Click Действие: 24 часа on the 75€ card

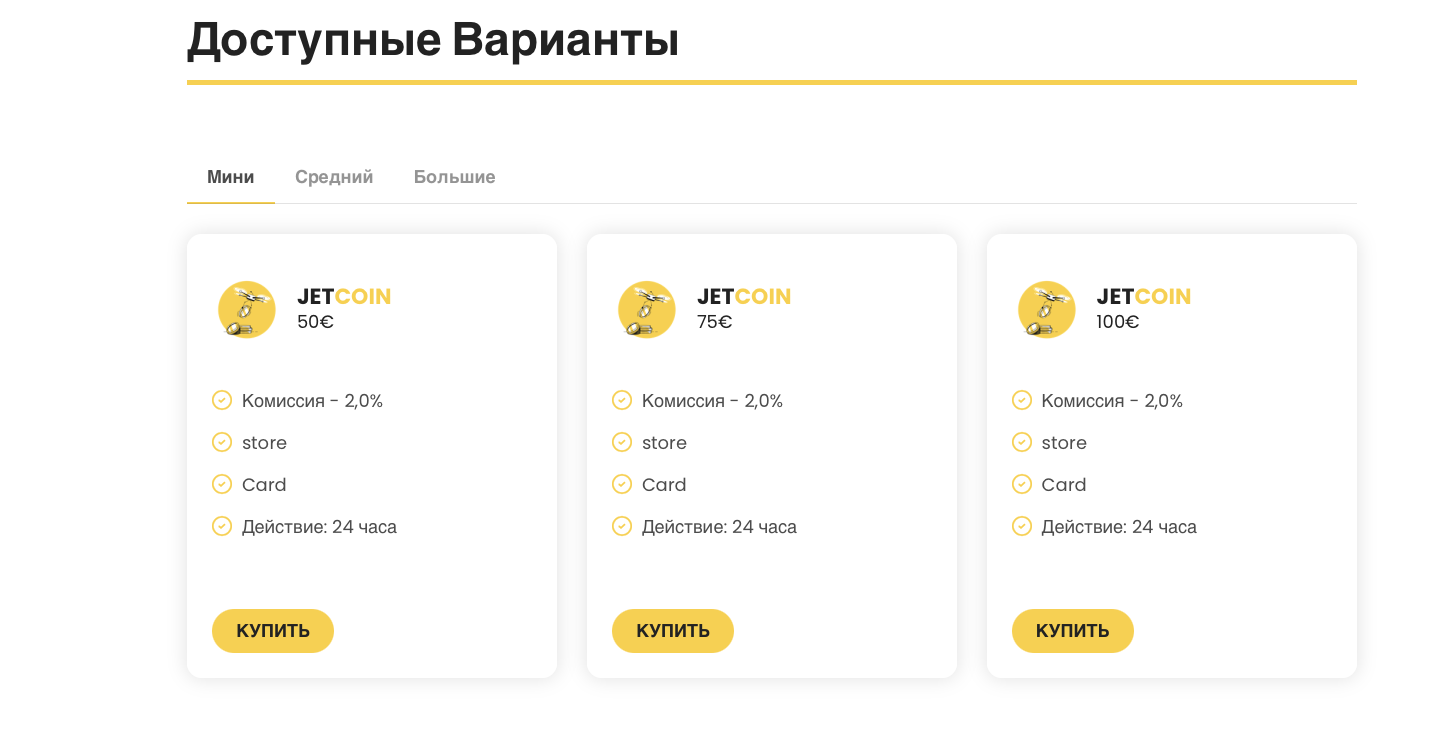[719, 527]
